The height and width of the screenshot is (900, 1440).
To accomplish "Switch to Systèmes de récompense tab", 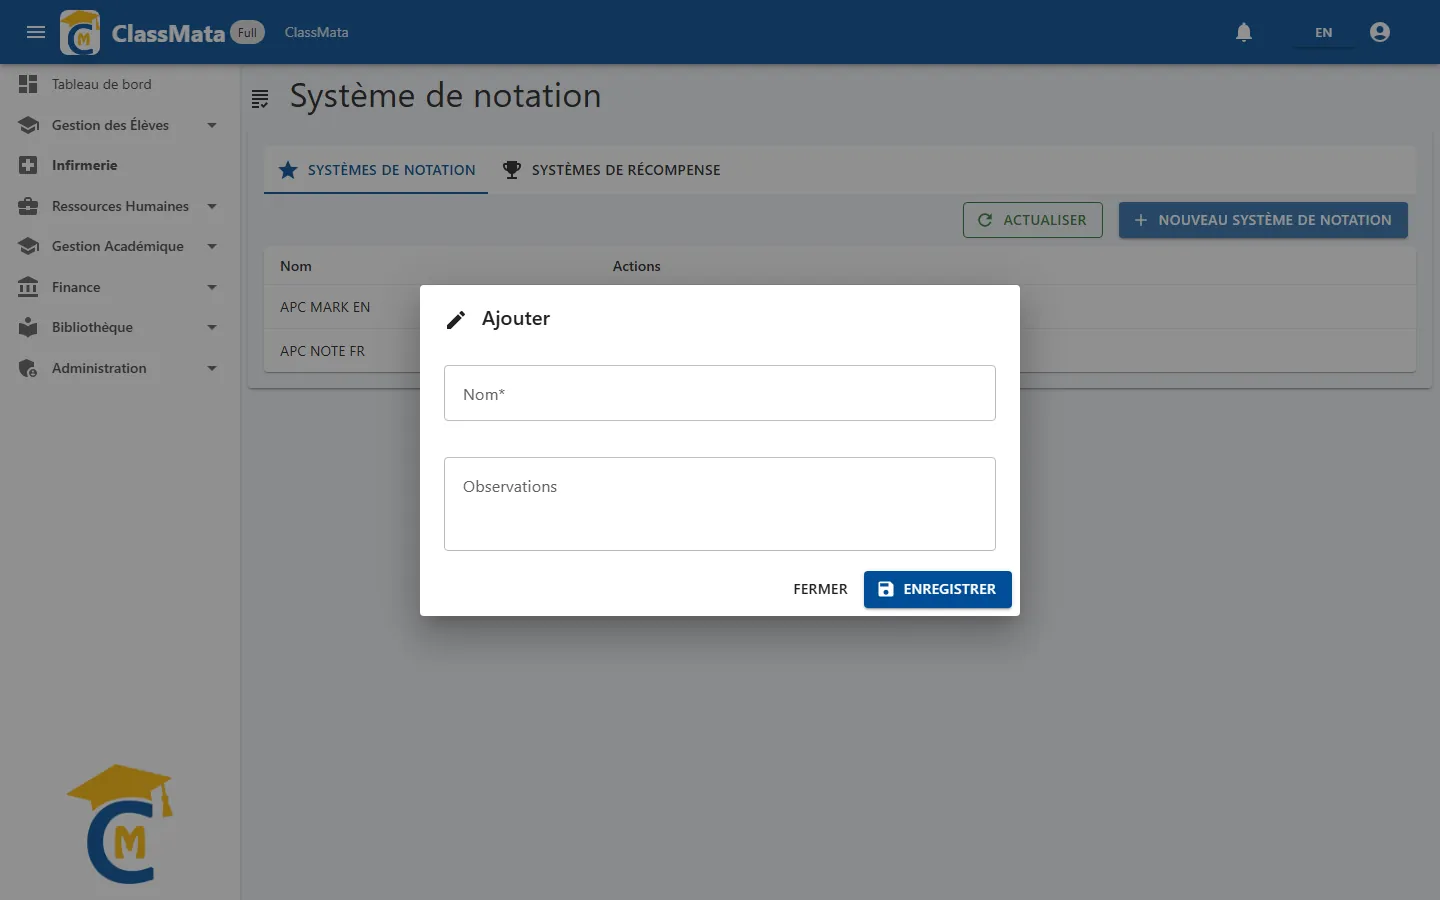I will click(611, 170).
